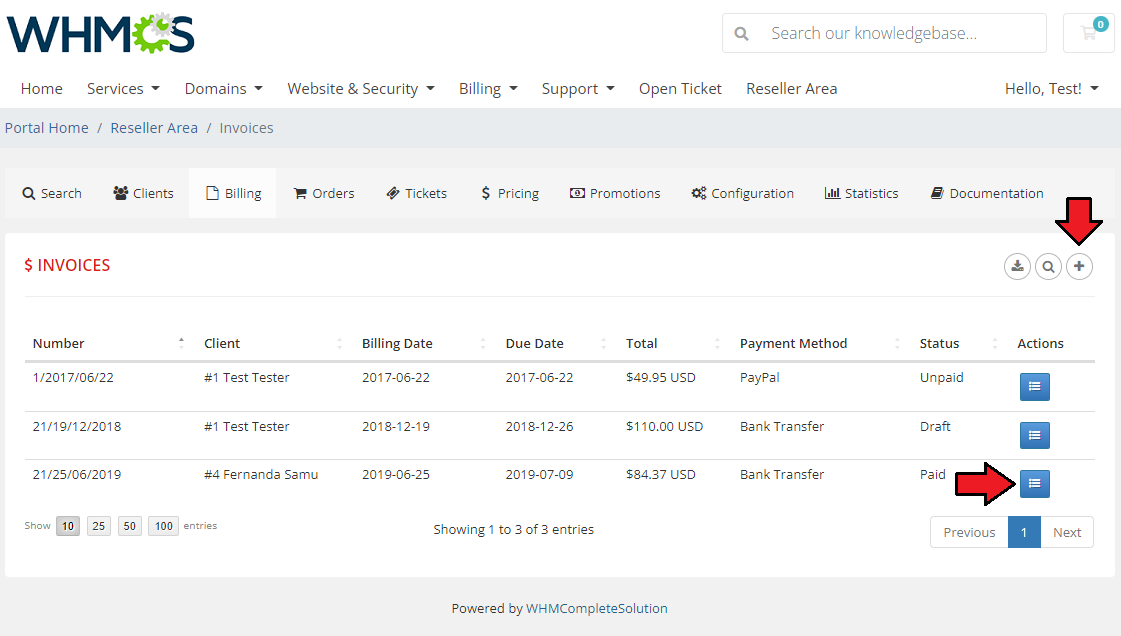This screenshot has height=636, width=1121.
Task: Show 25 entries per page
Action: [x=99, y=526]
